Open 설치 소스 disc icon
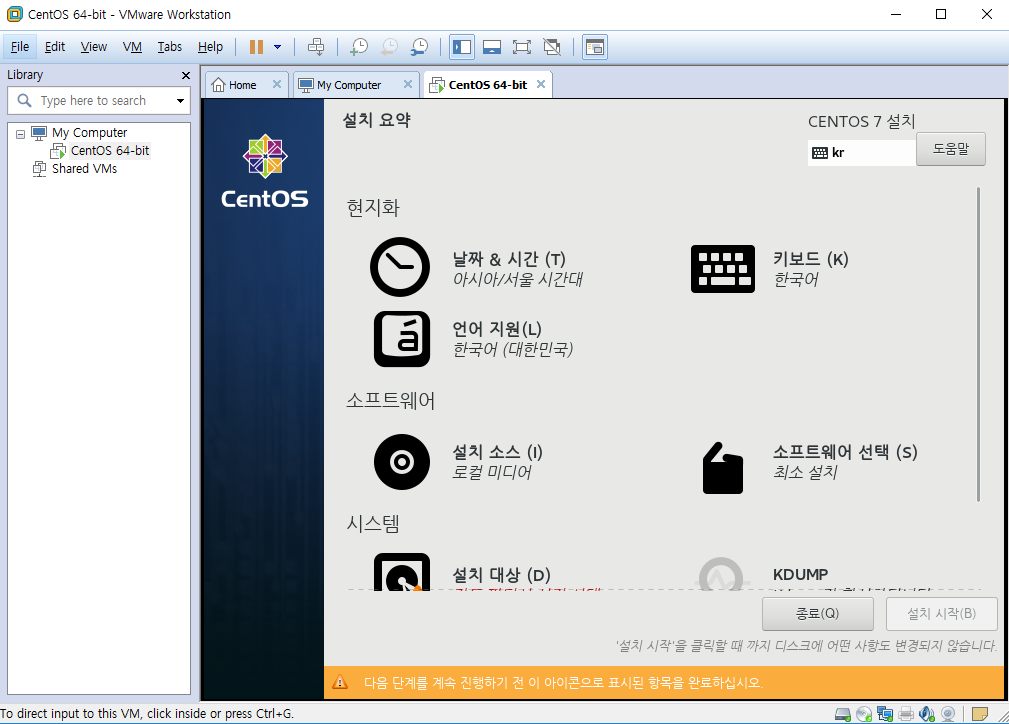 (x=402, y=462)
